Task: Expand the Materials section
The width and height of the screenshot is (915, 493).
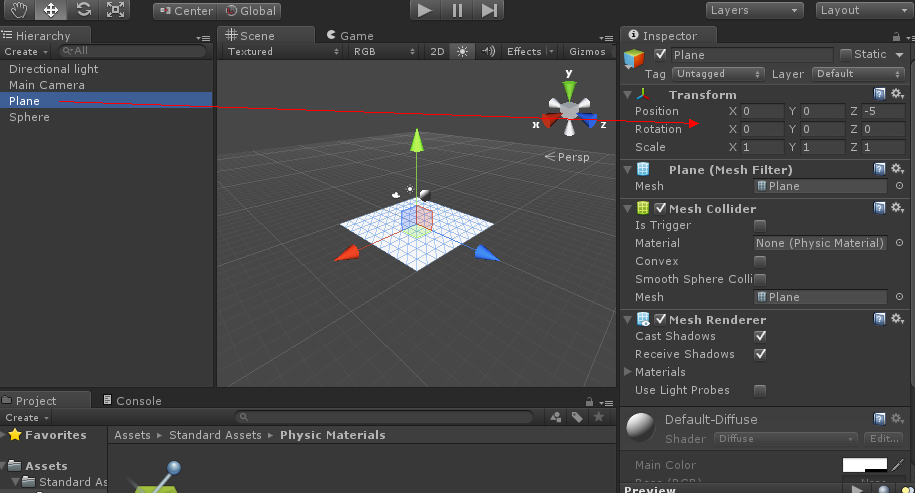Action: coord(628,372)
